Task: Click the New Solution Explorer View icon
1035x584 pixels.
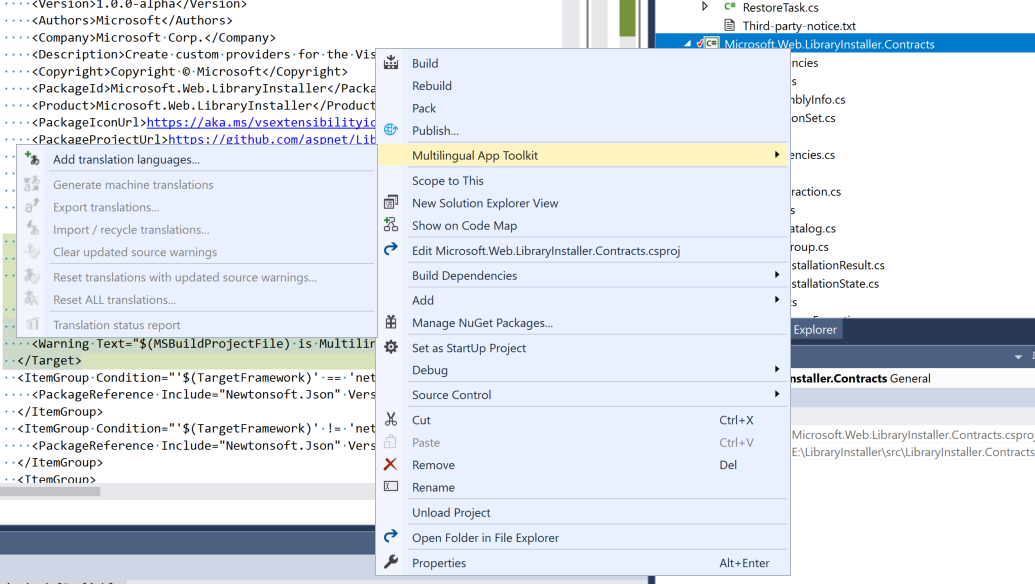Action: [x=391, y=203]
